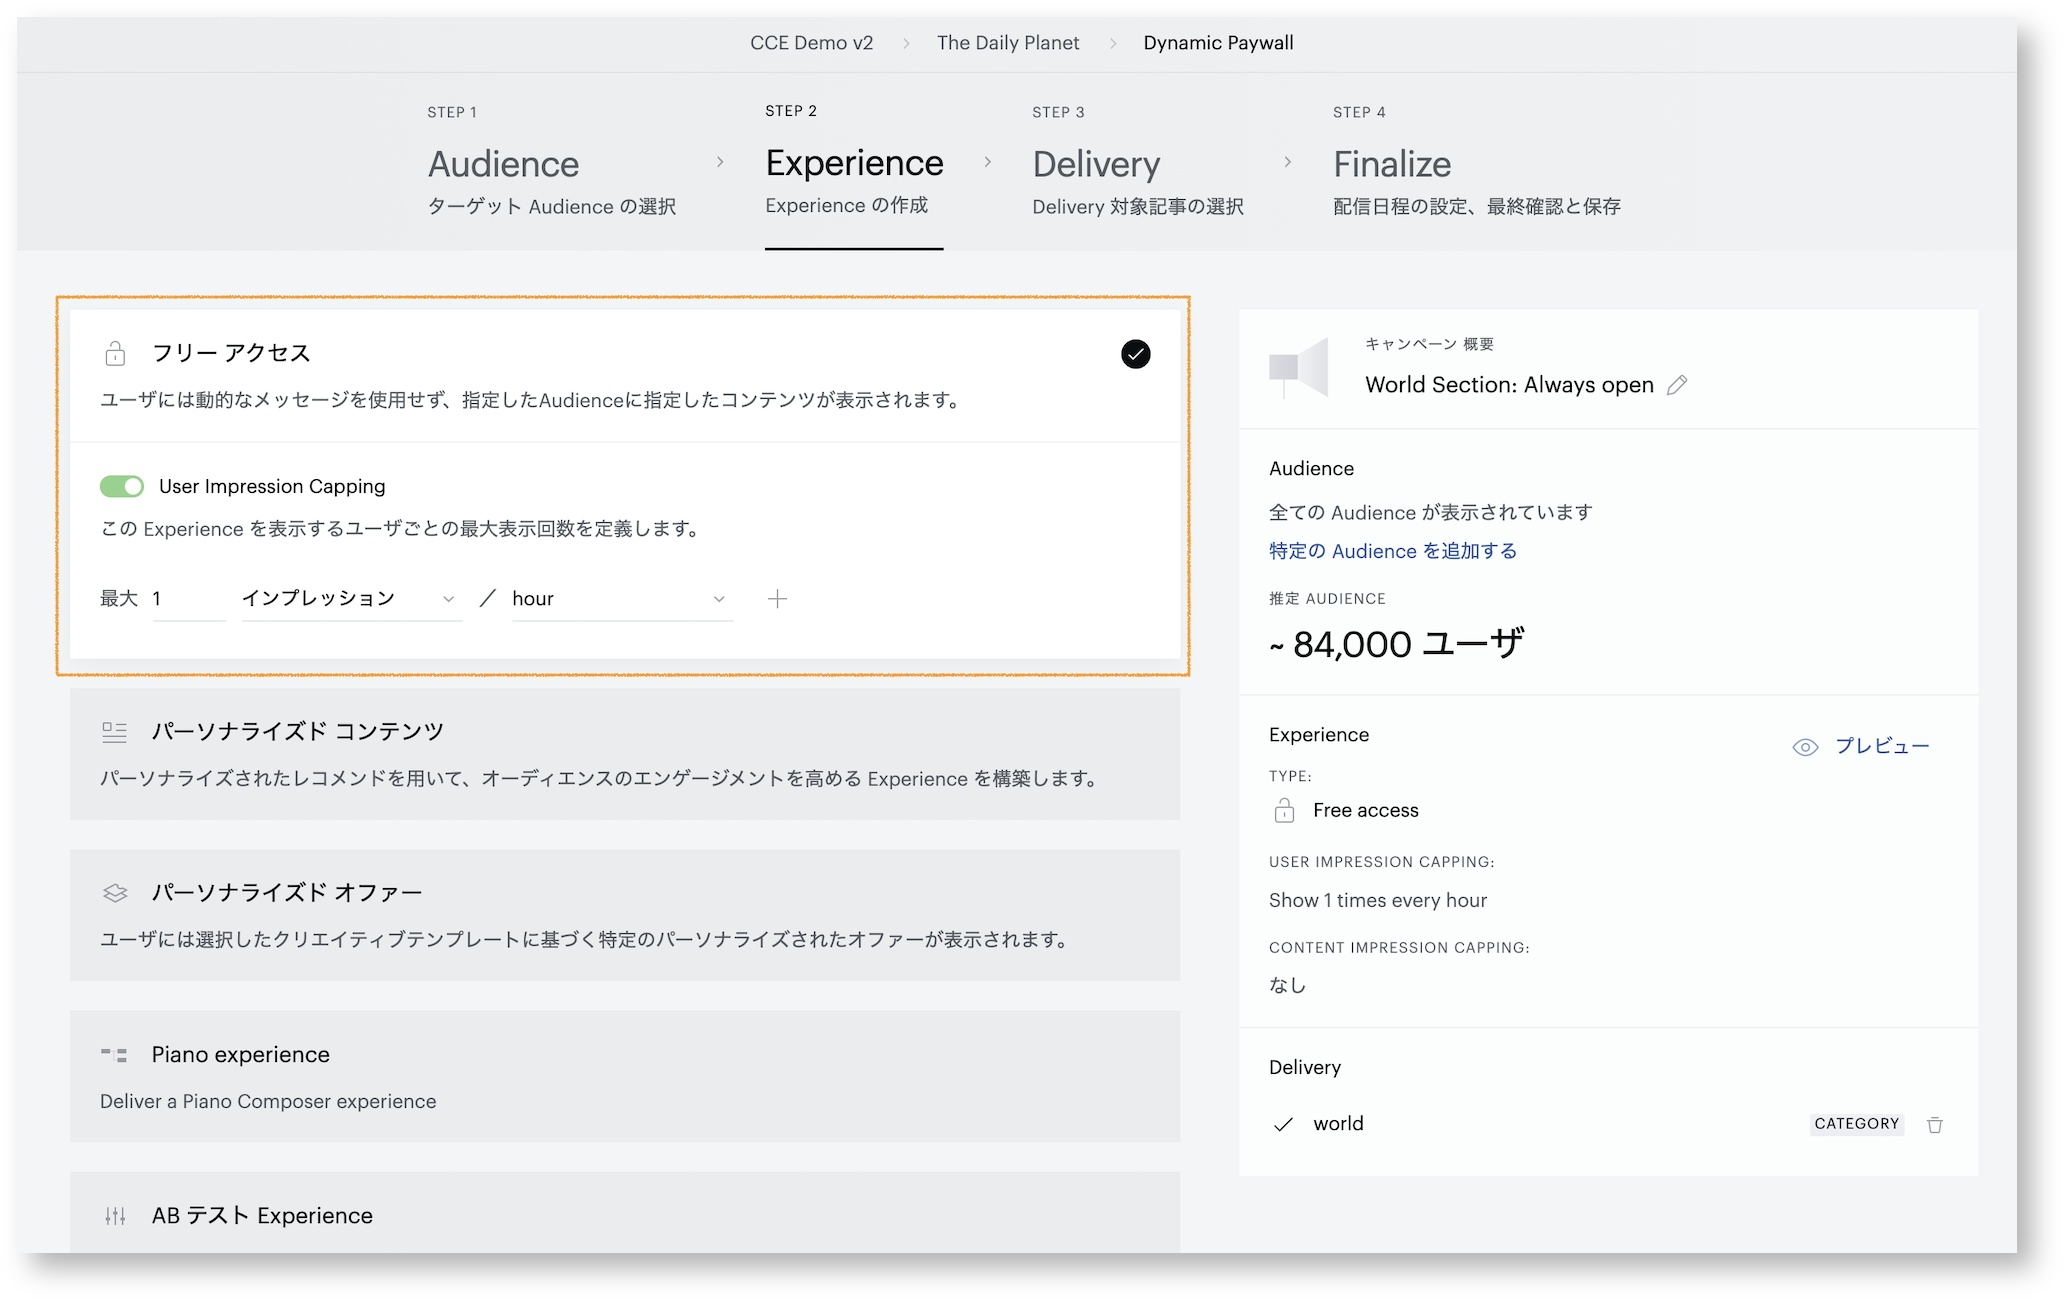The height and width of the screenshot is (1301, 2065).
Task: Click the plus icon to add capping rule
Action: pyautogui.click(x=777, y=598)
